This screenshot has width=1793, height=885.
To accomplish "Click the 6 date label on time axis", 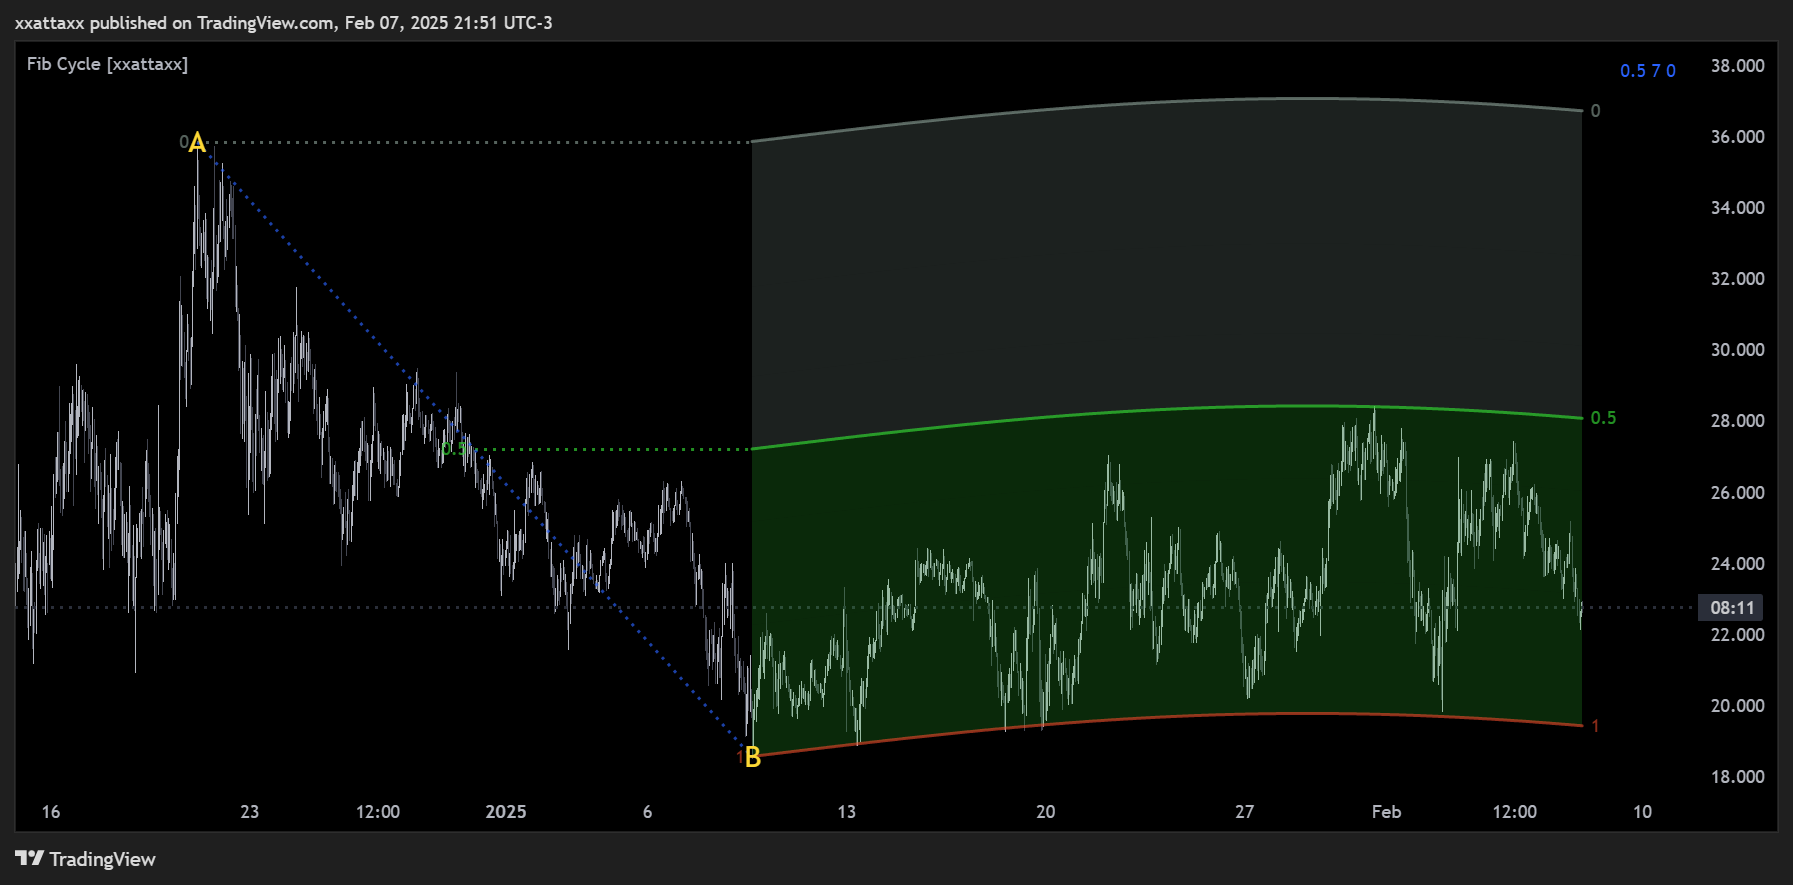I will click(648, 812).
